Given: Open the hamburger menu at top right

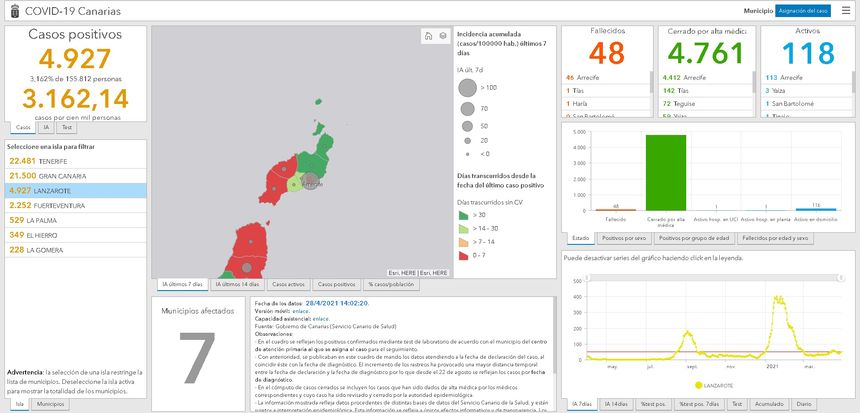Looking at the screenshot, I should click(x=846, y=10).
